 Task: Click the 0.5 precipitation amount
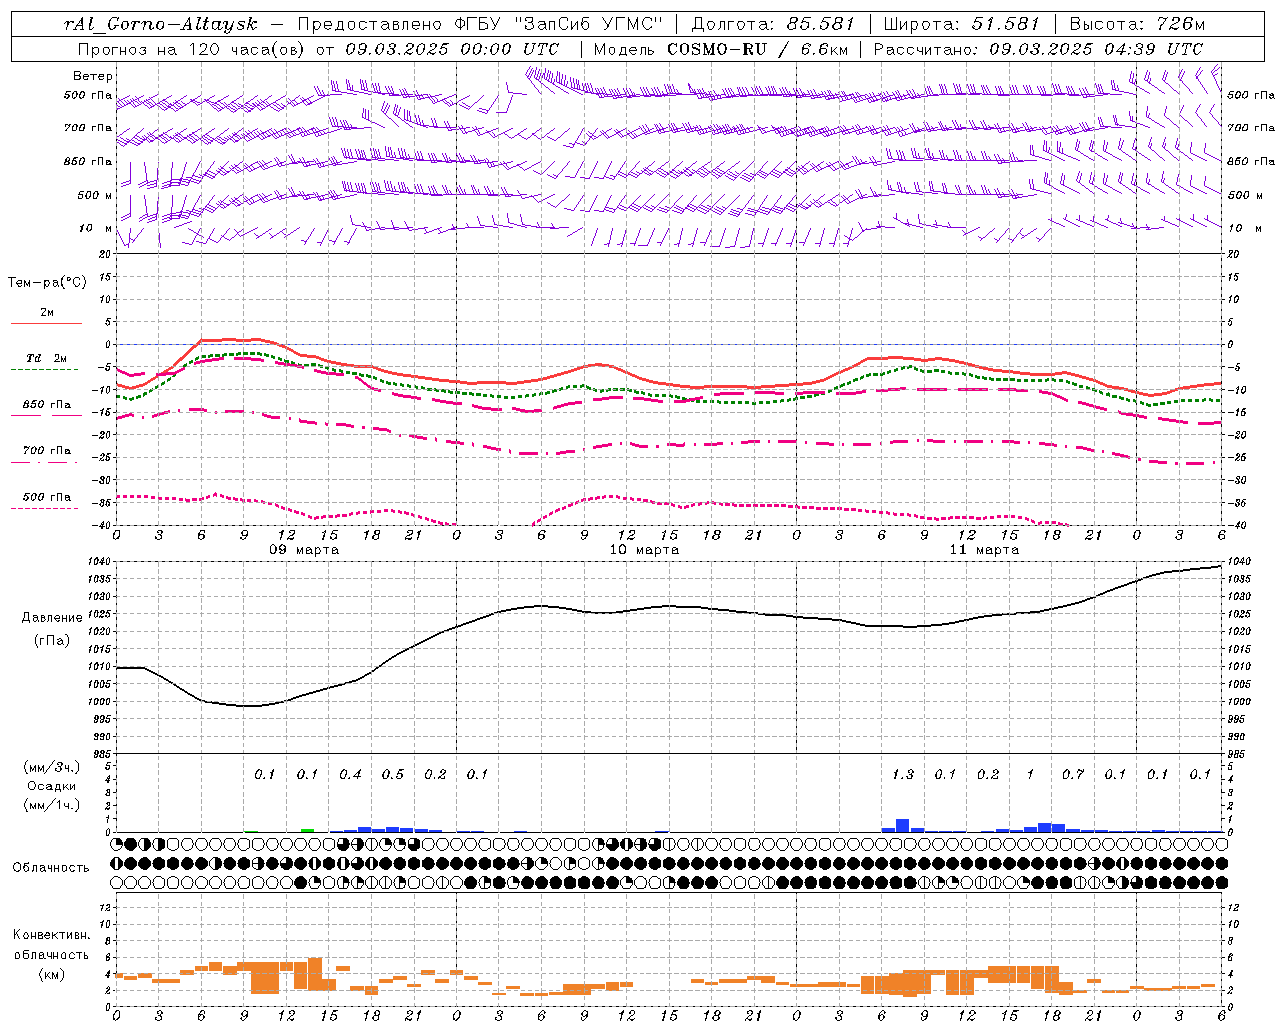392,775
